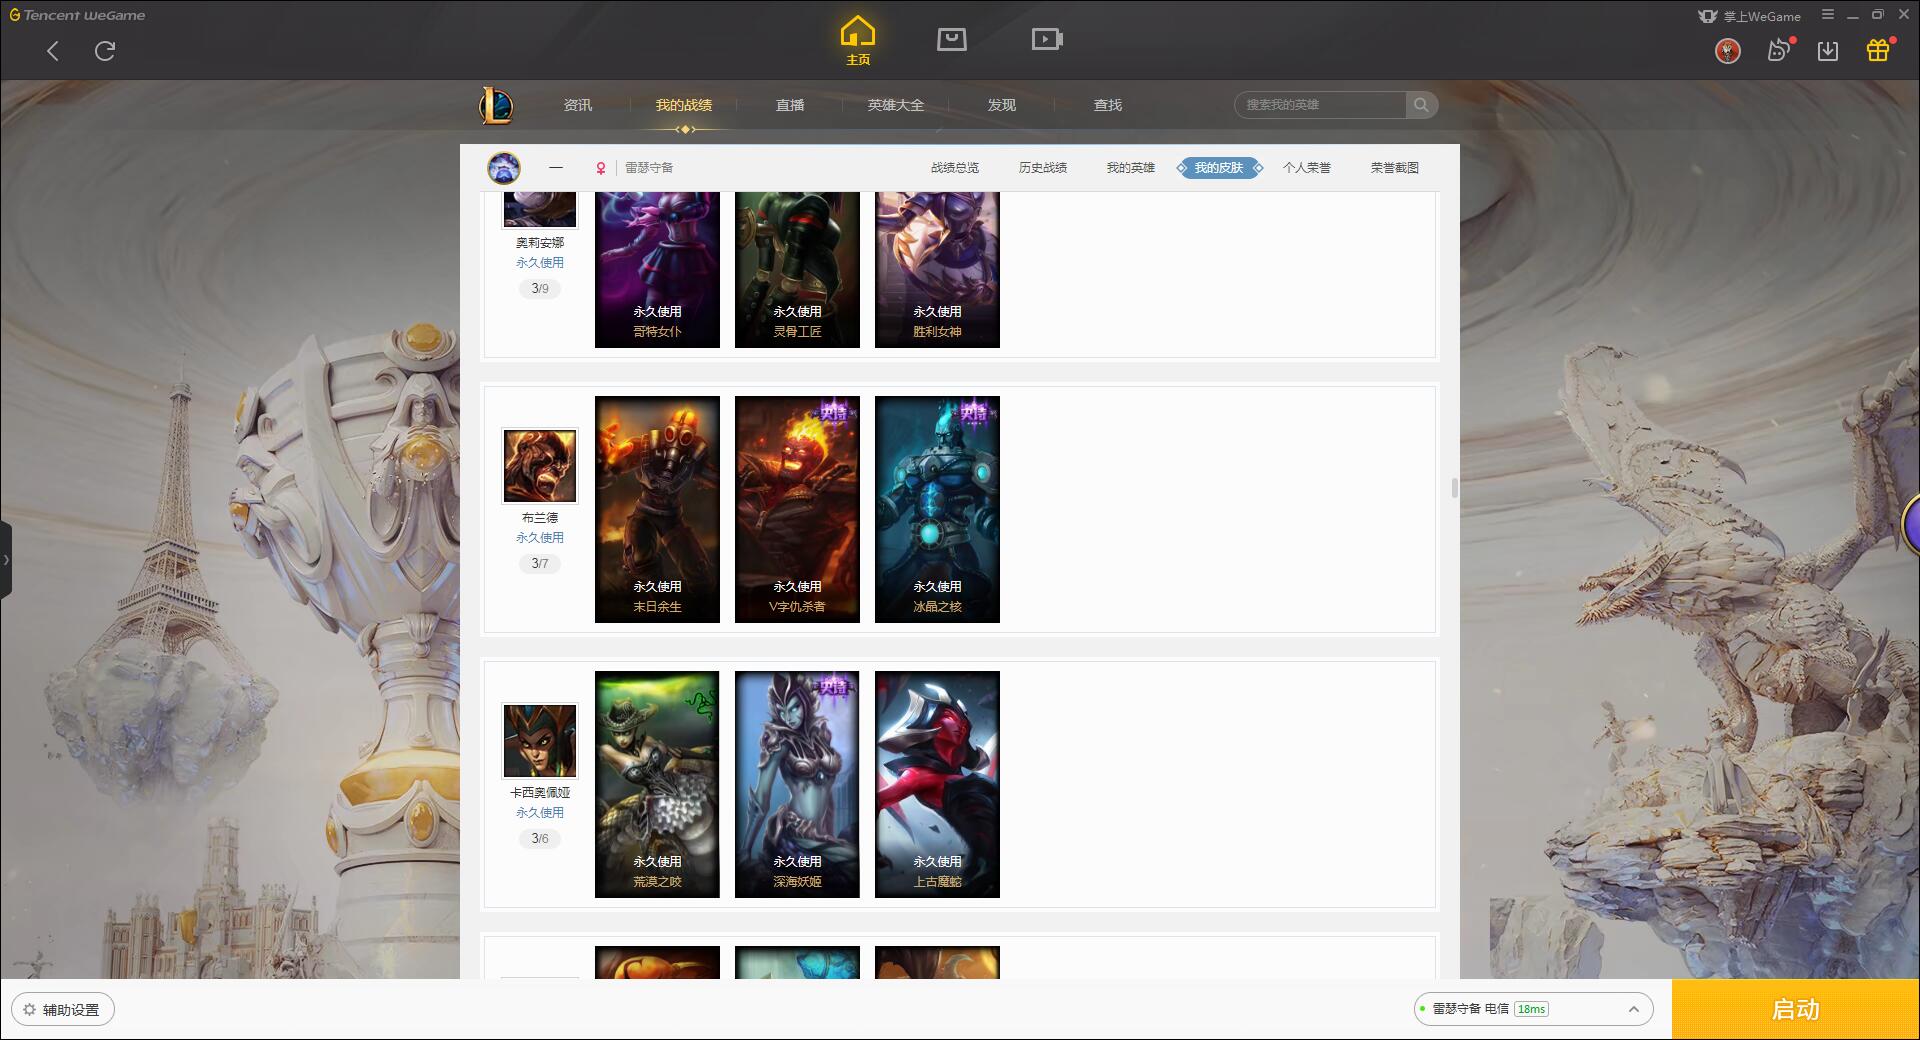Image resolution: width=1920 pixels, height=1040 pixels.
Task: Open the 荒漠之咬 skin card
Action: (x=657, y=784)
